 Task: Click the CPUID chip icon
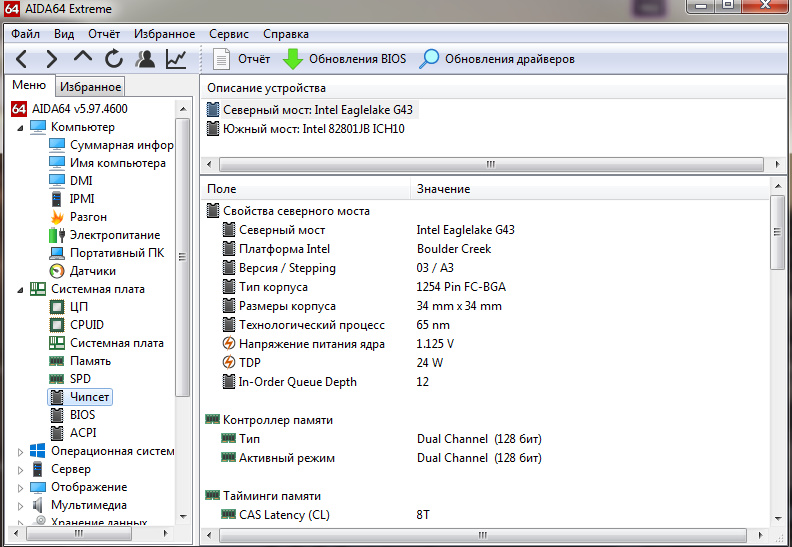point(57,325)
